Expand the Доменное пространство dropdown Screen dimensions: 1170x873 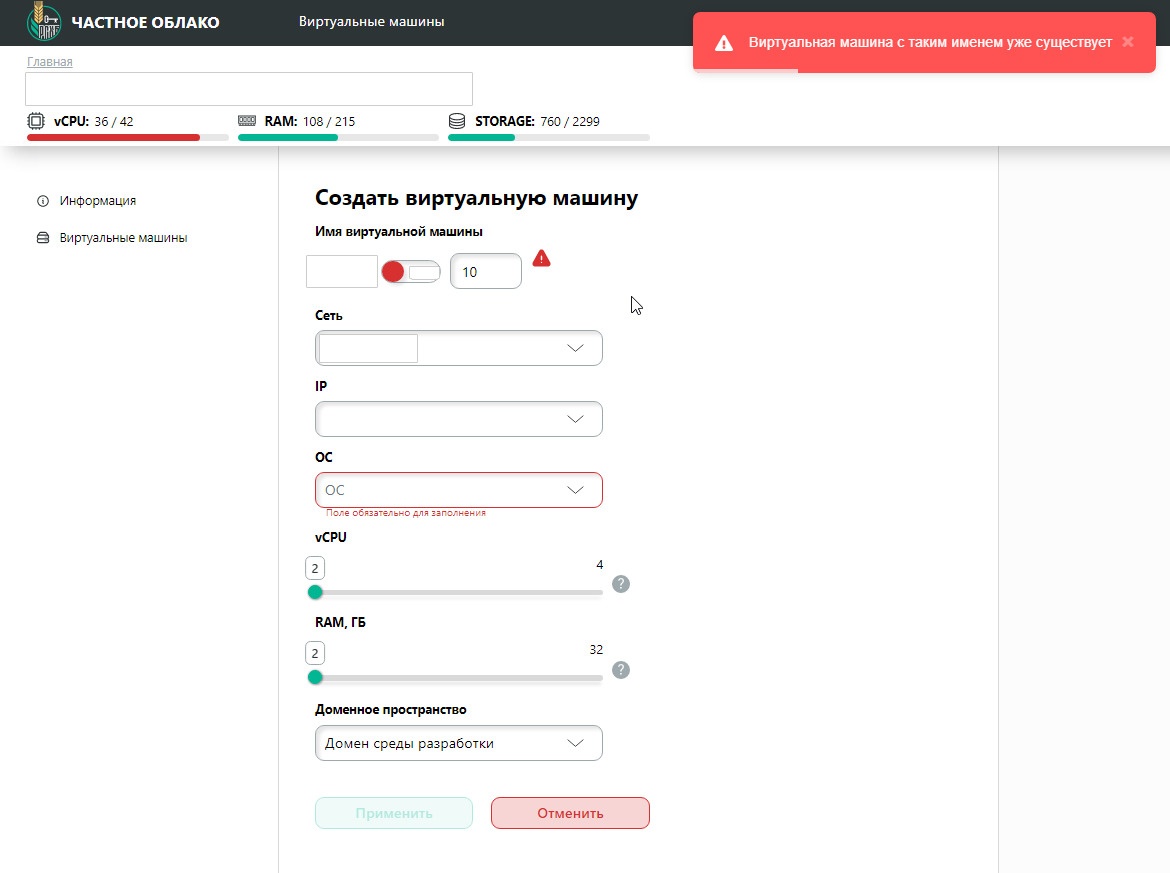tap(575, 743)
